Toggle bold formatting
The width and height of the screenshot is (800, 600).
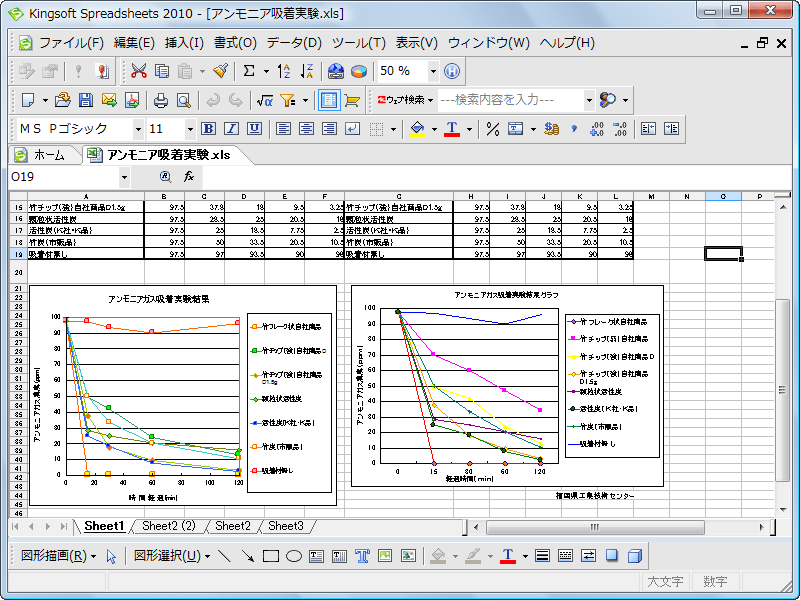click(208, 129)
